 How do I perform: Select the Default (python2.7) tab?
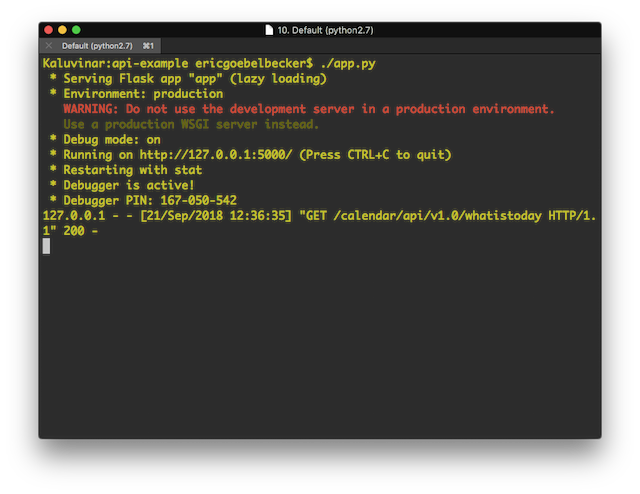point(100,46)
